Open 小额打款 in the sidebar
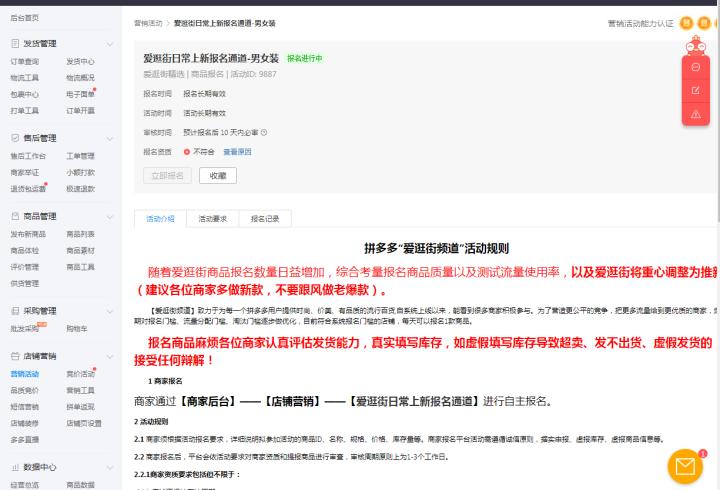The width and height of the screenshot is (720, 490). point(80,172)
